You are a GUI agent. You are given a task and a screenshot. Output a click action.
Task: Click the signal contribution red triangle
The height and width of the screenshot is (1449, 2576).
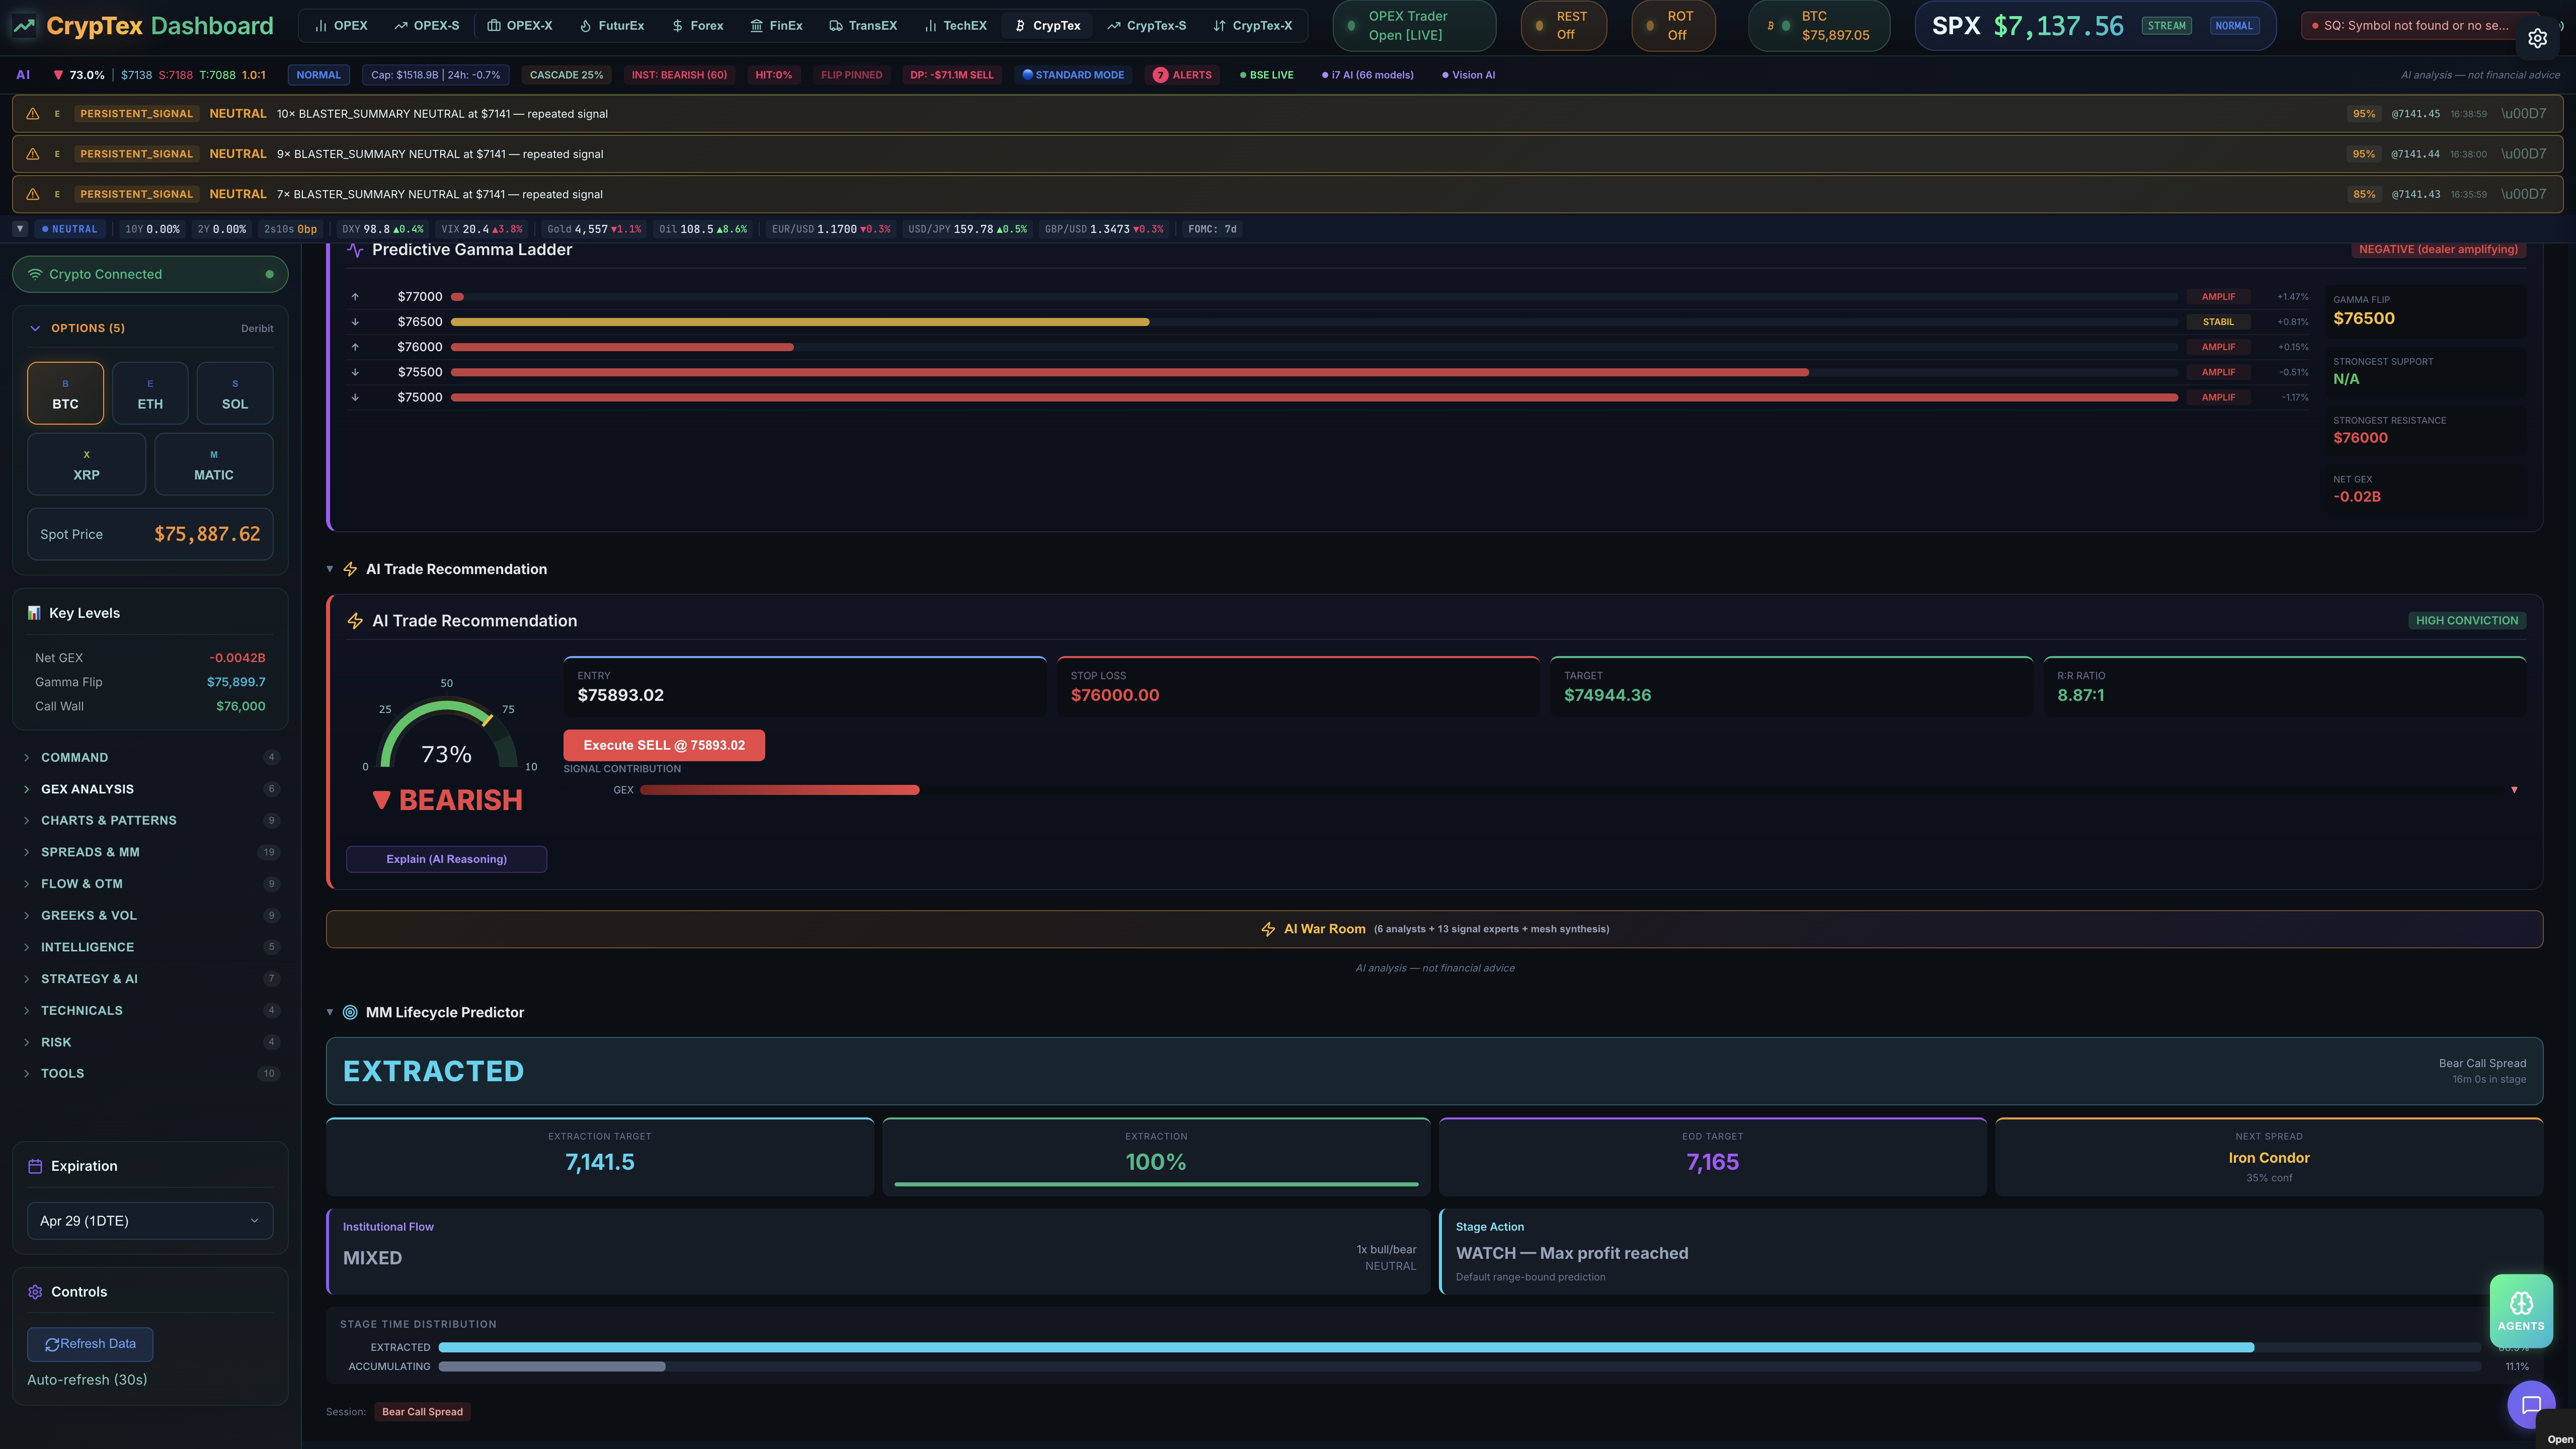coord(2514,790)
